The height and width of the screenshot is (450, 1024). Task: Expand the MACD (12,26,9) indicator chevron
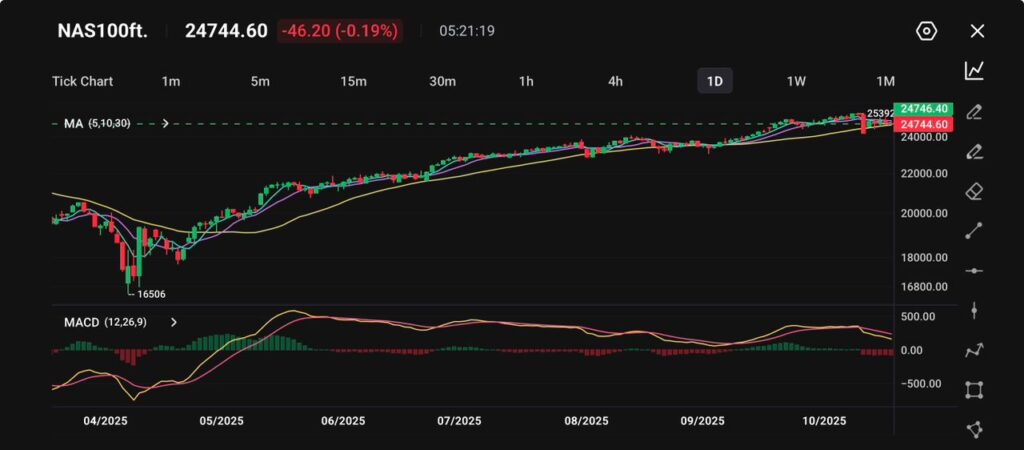[174, 323]
